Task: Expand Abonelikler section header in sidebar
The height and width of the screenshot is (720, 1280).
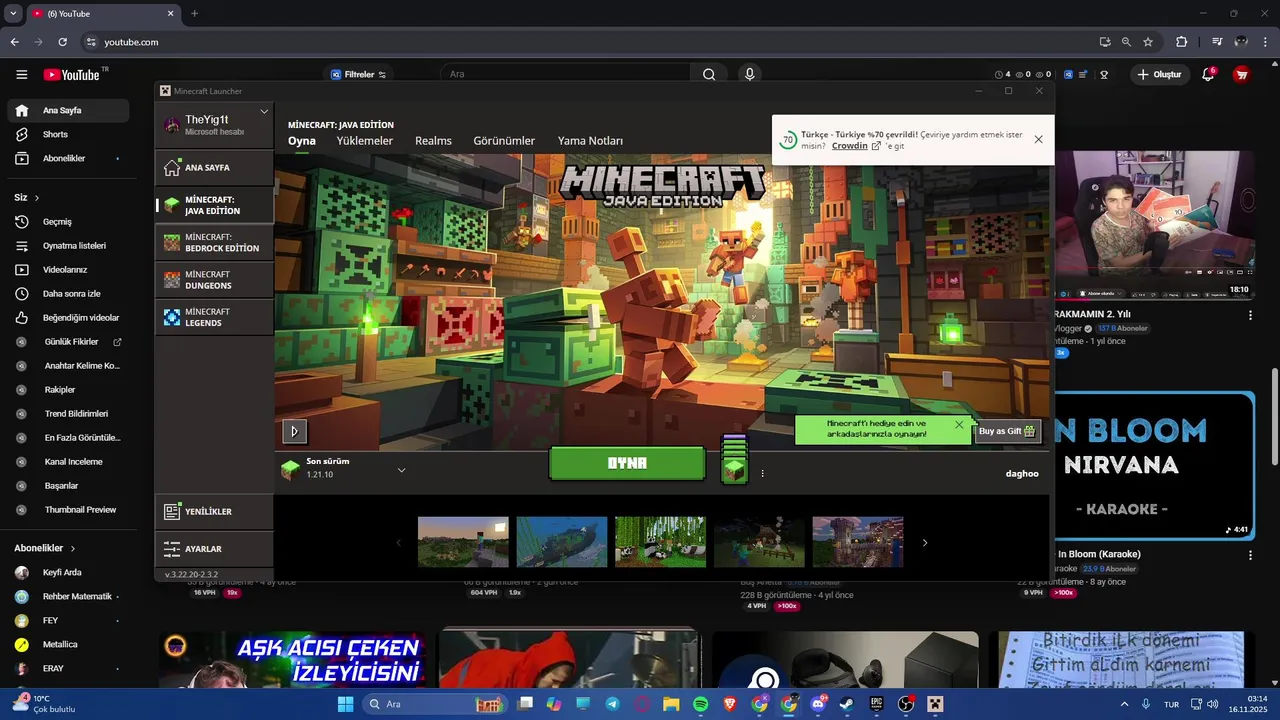Action: tap(45, 548)
